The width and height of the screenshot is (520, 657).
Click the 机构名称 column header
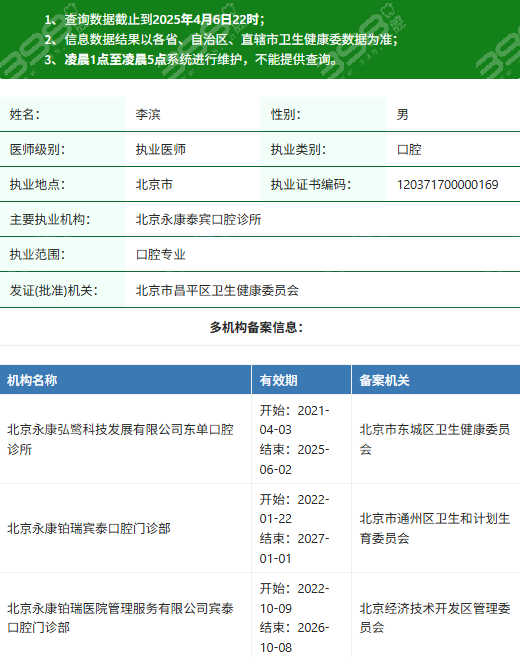click(x=32, y=380)
